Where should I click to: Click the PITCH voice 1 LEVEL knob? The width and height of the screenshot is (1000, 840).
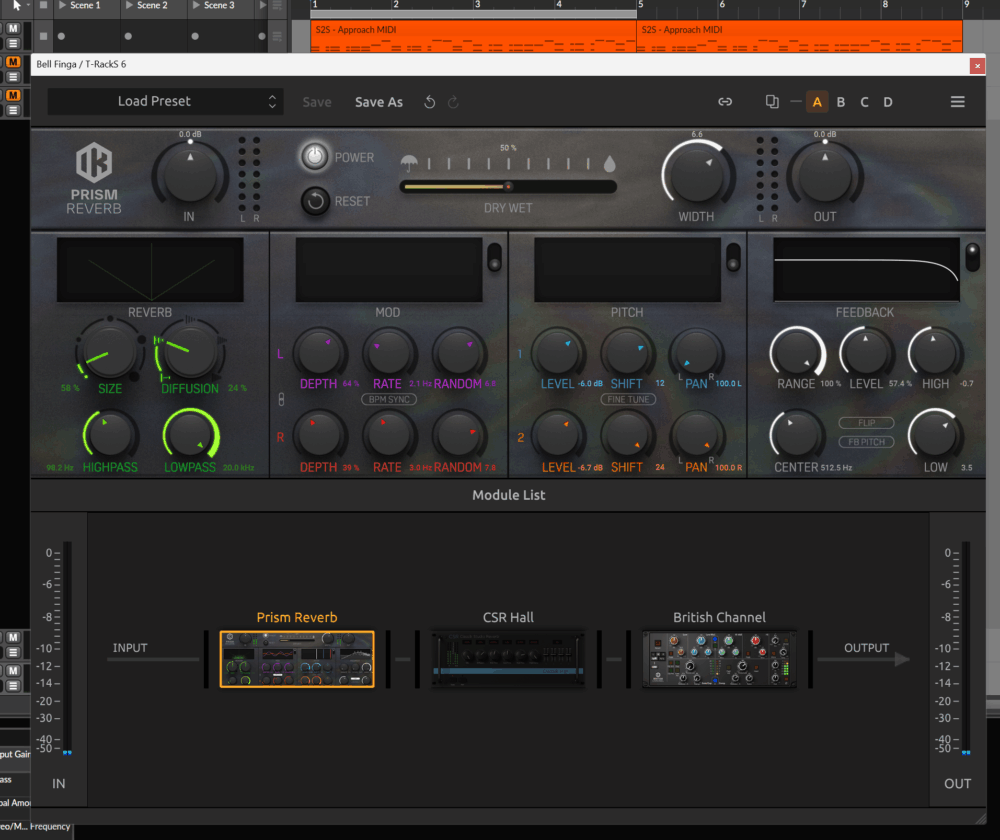click(558, 353)
